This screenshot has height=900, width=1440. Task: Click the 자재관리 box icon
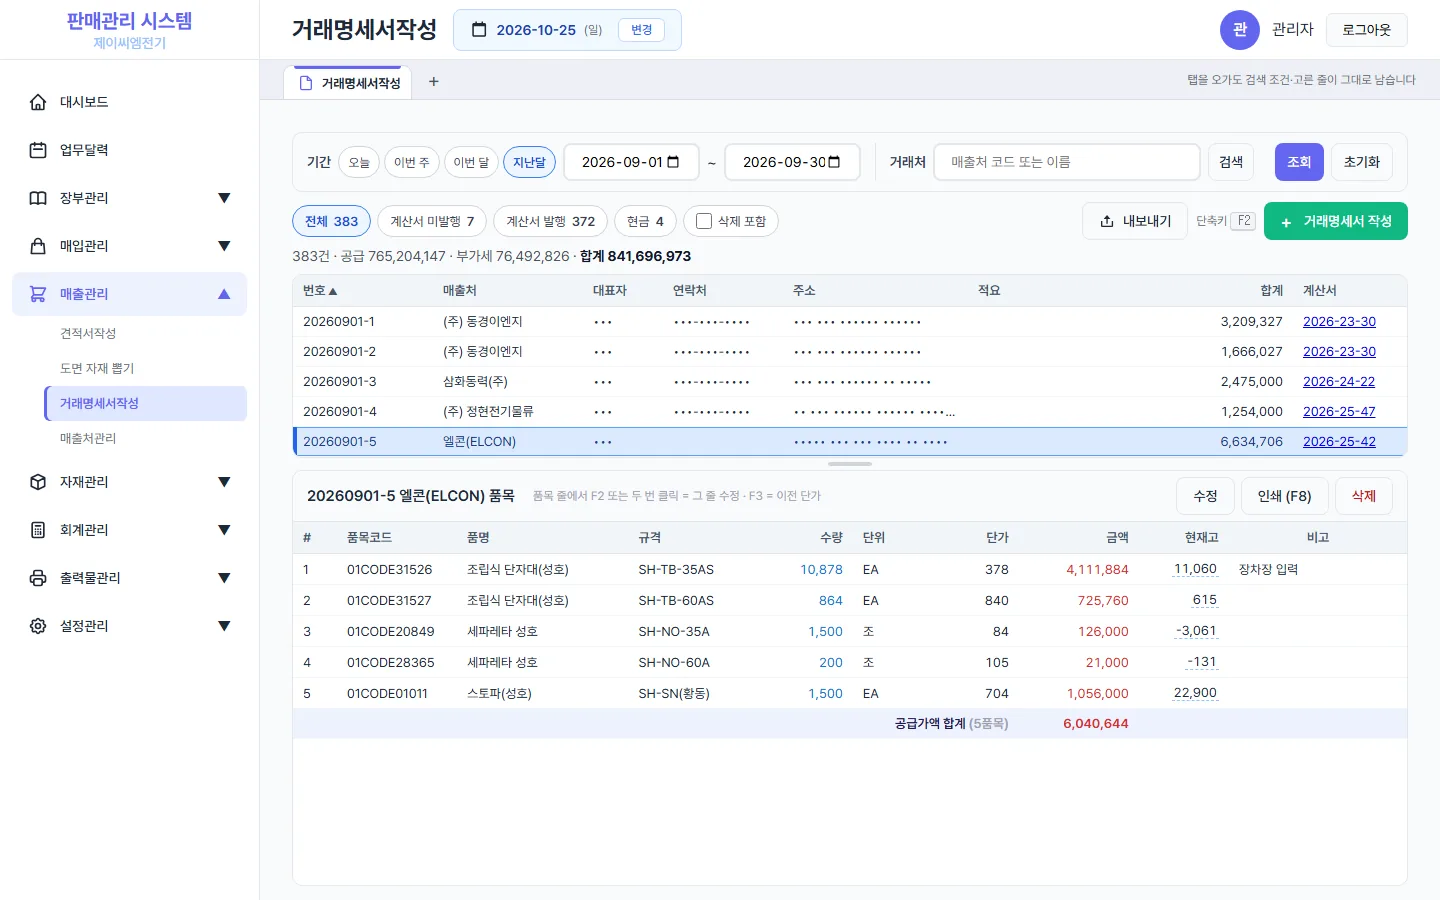[38, 482]
